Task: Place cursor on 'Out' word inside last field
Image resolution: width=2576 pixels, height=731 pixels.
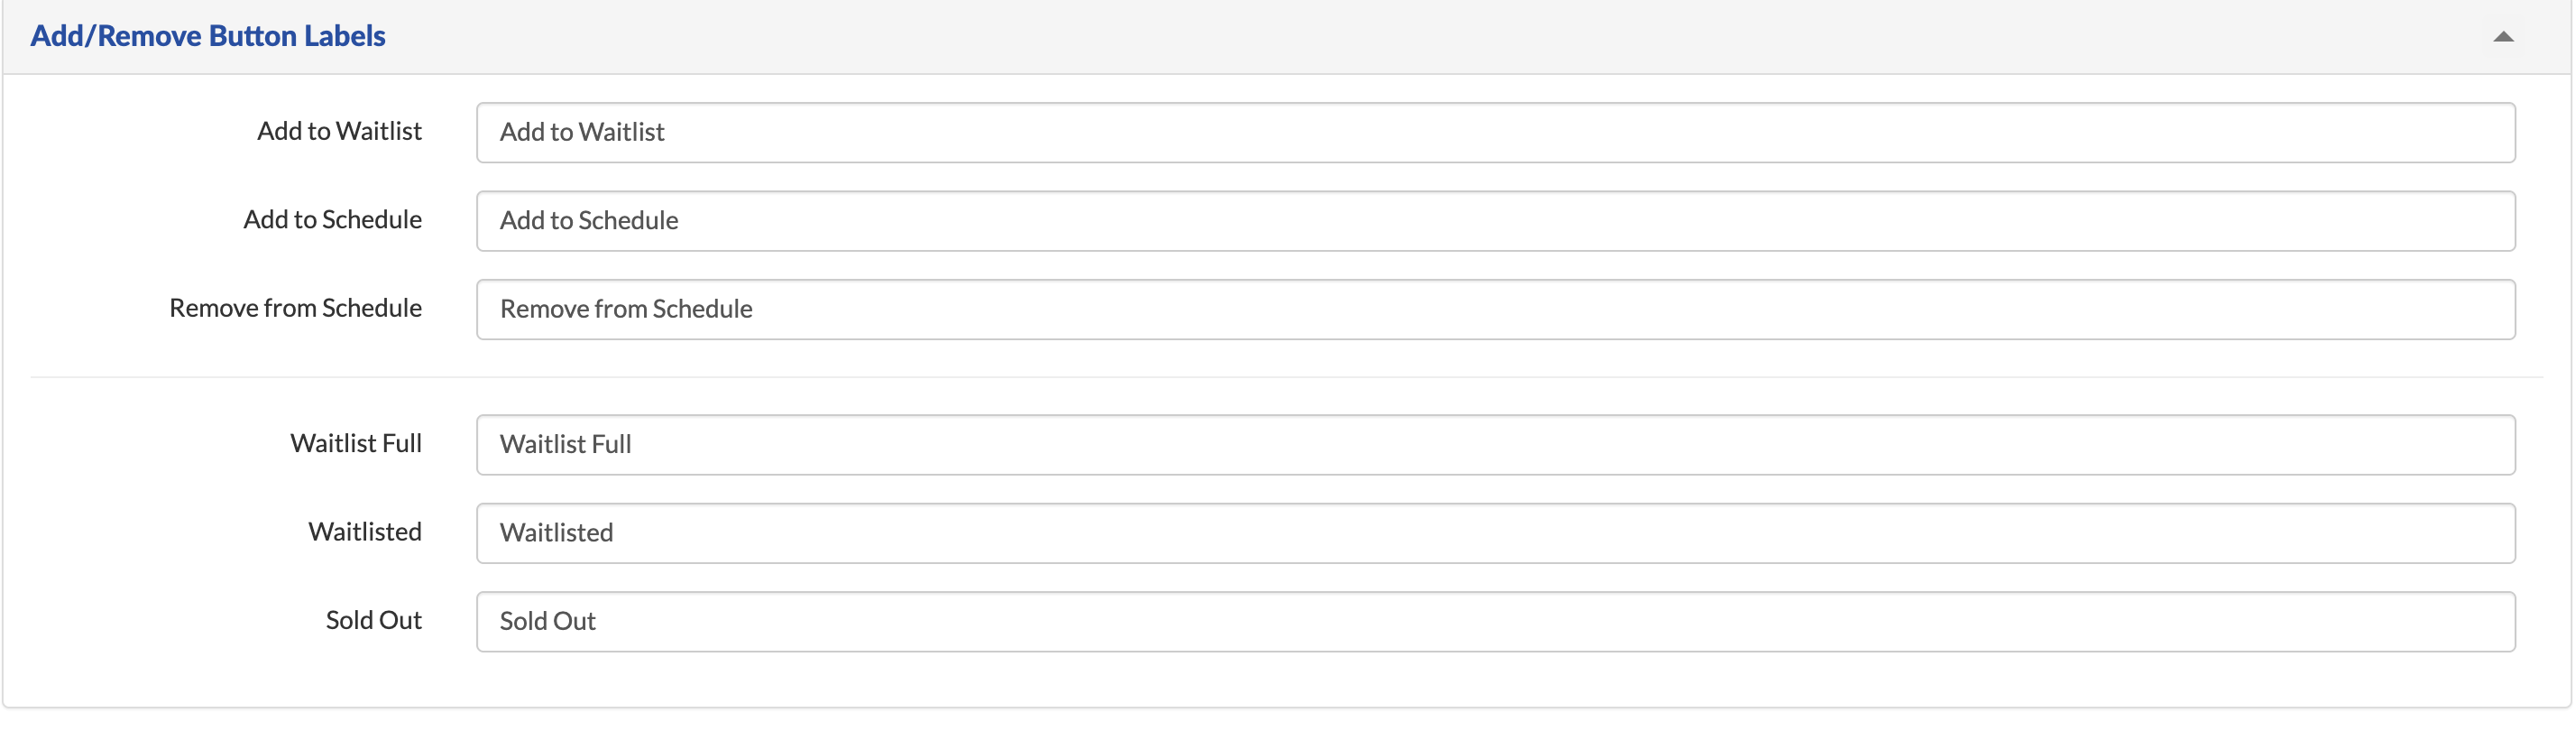Action: coord(574,622)
